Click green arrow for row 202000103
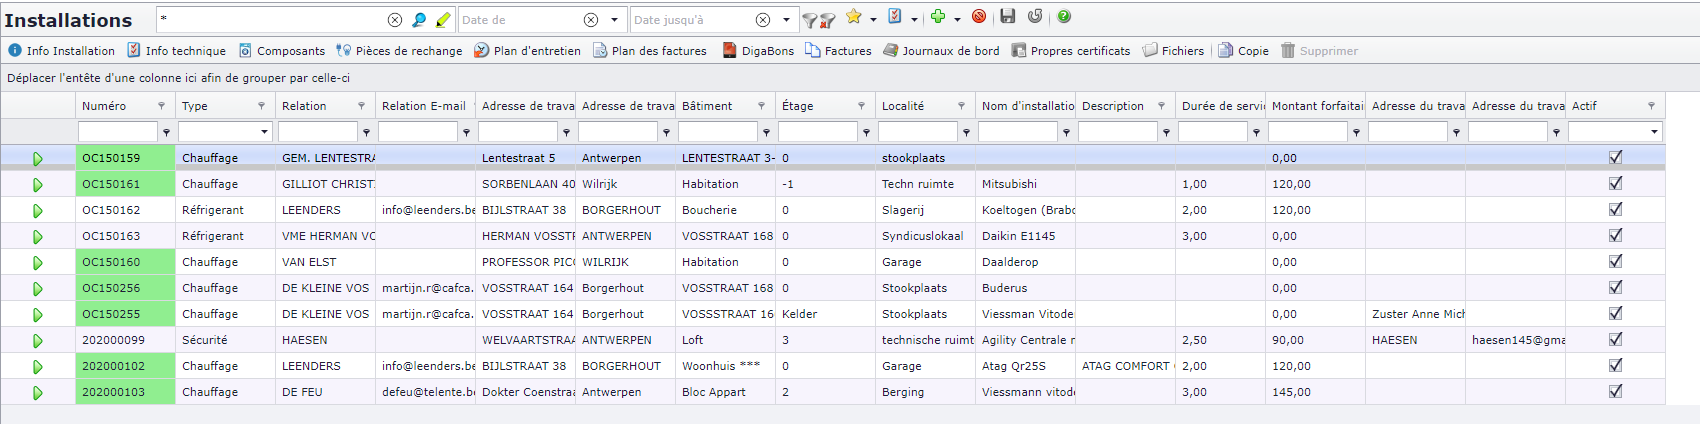Screen dimensions: 1700x424 tap(37, 393)
